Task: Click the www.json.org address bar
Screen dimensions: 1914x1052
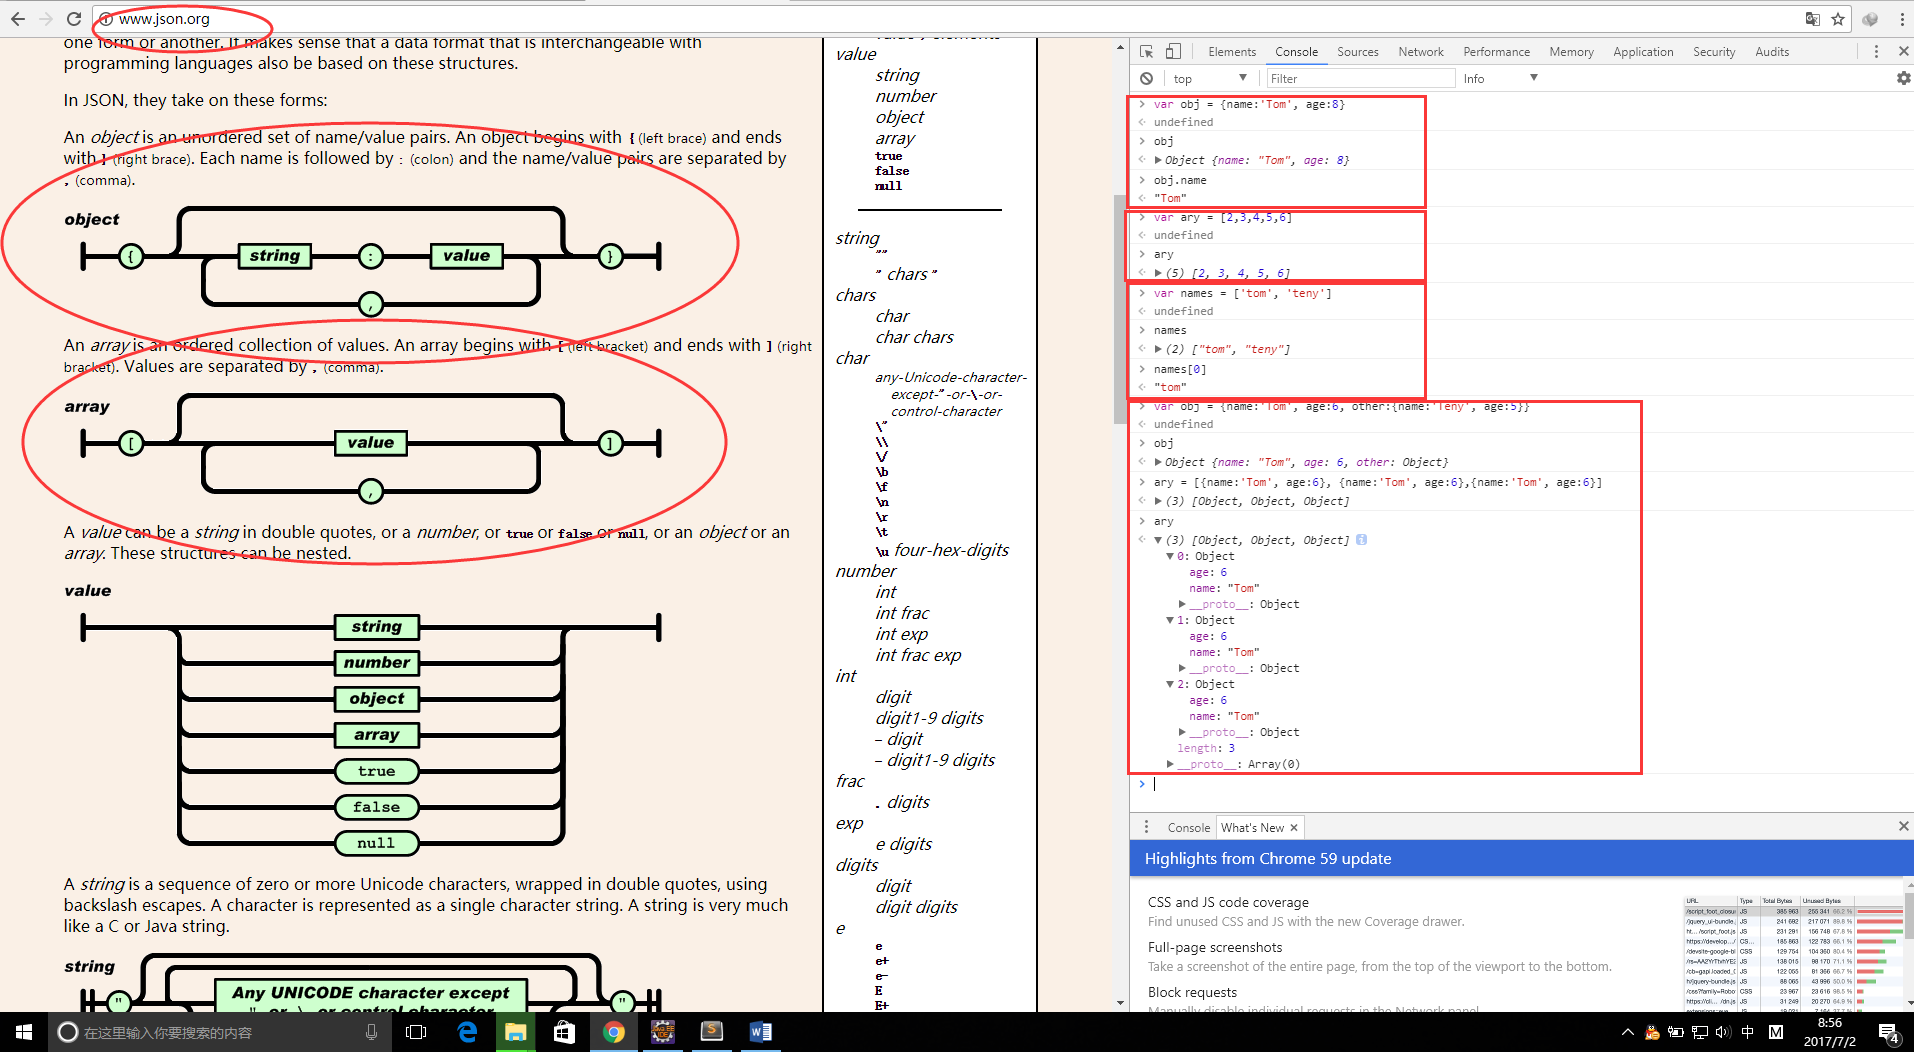Action: click(x=950, y=19)
